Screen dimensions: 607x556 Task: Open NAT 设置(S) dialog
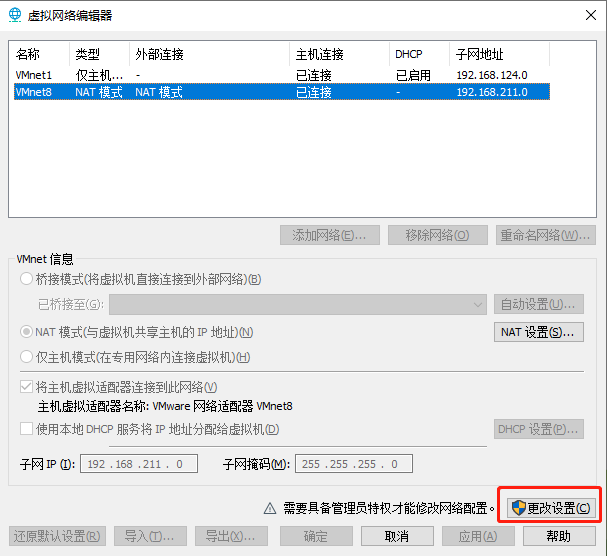[538, 332]
